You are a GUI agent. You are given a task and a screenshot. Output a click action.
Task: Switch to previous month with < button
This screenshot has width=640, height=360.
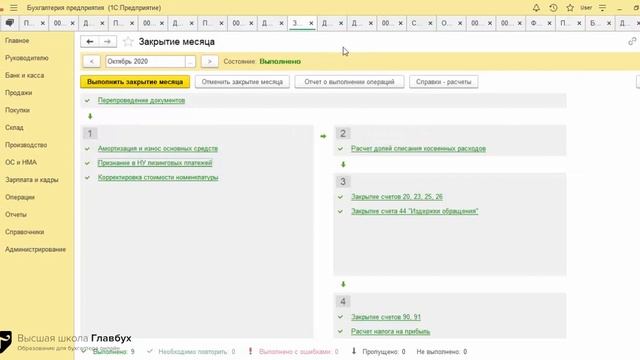(92, 62)
